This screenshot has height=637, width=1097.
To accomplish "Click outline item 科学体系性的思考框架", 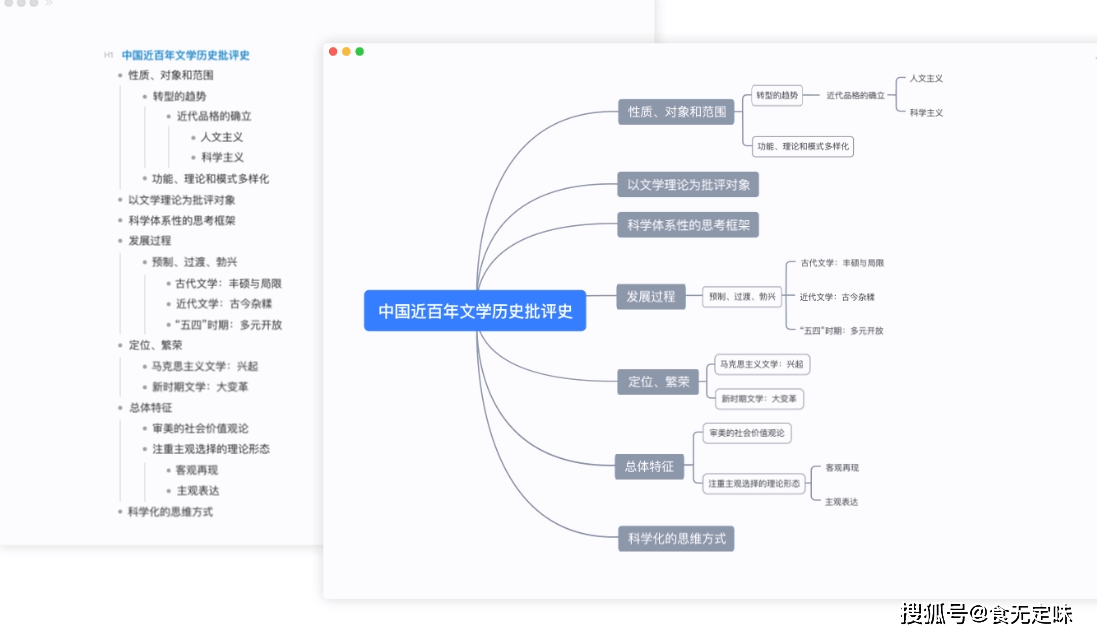I will (182, 220).
